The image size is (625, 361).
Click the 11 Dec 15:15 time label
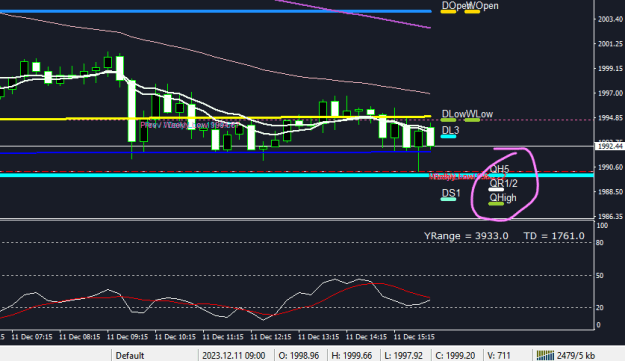tap(415, 337)
